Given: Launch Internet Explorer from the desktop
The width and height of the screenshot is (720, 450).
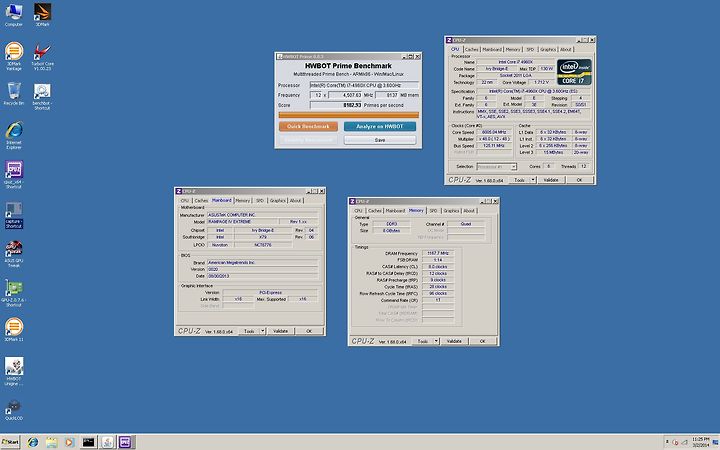Looking at the screenshot, I should [14, 135].
